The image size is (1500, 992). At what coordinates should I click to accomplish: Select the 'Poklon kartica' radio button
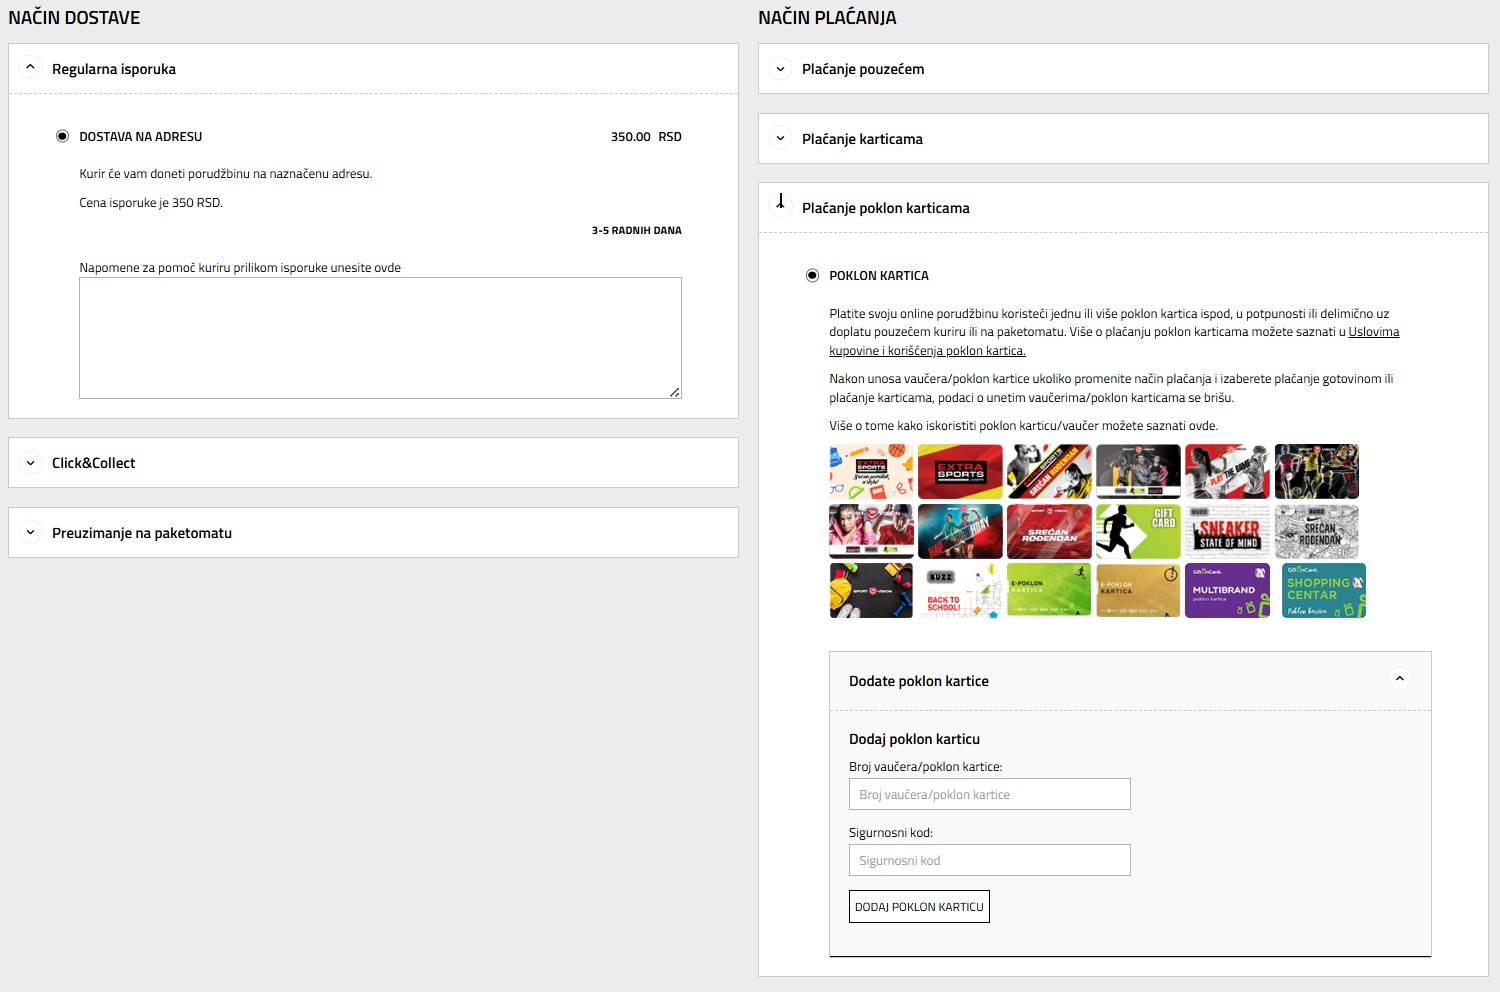812,275
